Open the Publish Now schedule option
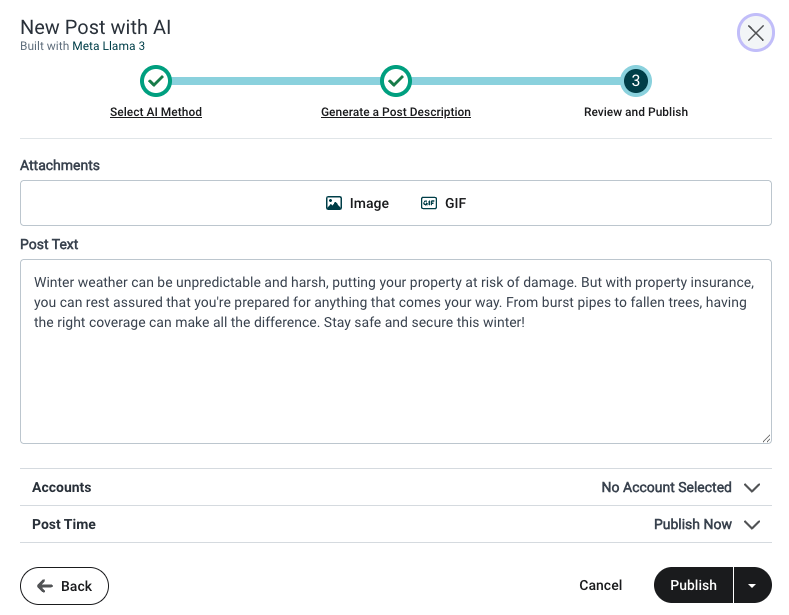Image resolution: width=789 pixels, height=615 pixels. click(x=692, y=525)
